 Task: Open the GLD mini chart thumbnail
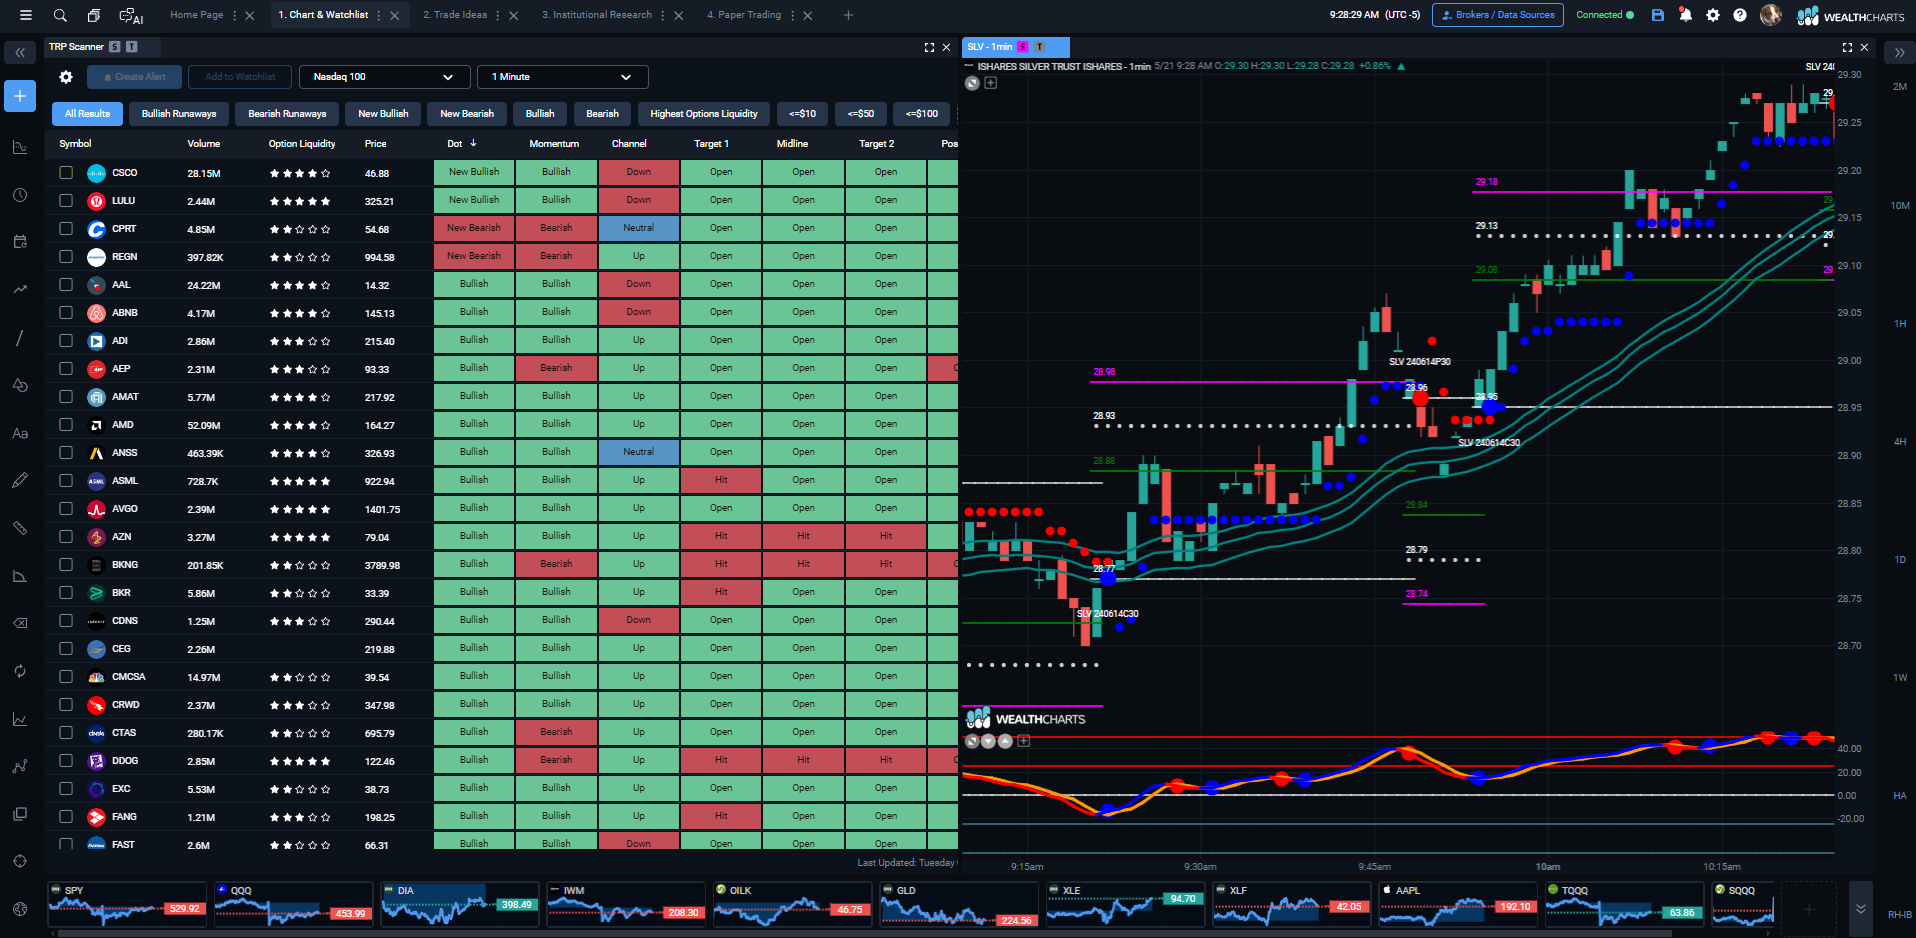(959, 905)
